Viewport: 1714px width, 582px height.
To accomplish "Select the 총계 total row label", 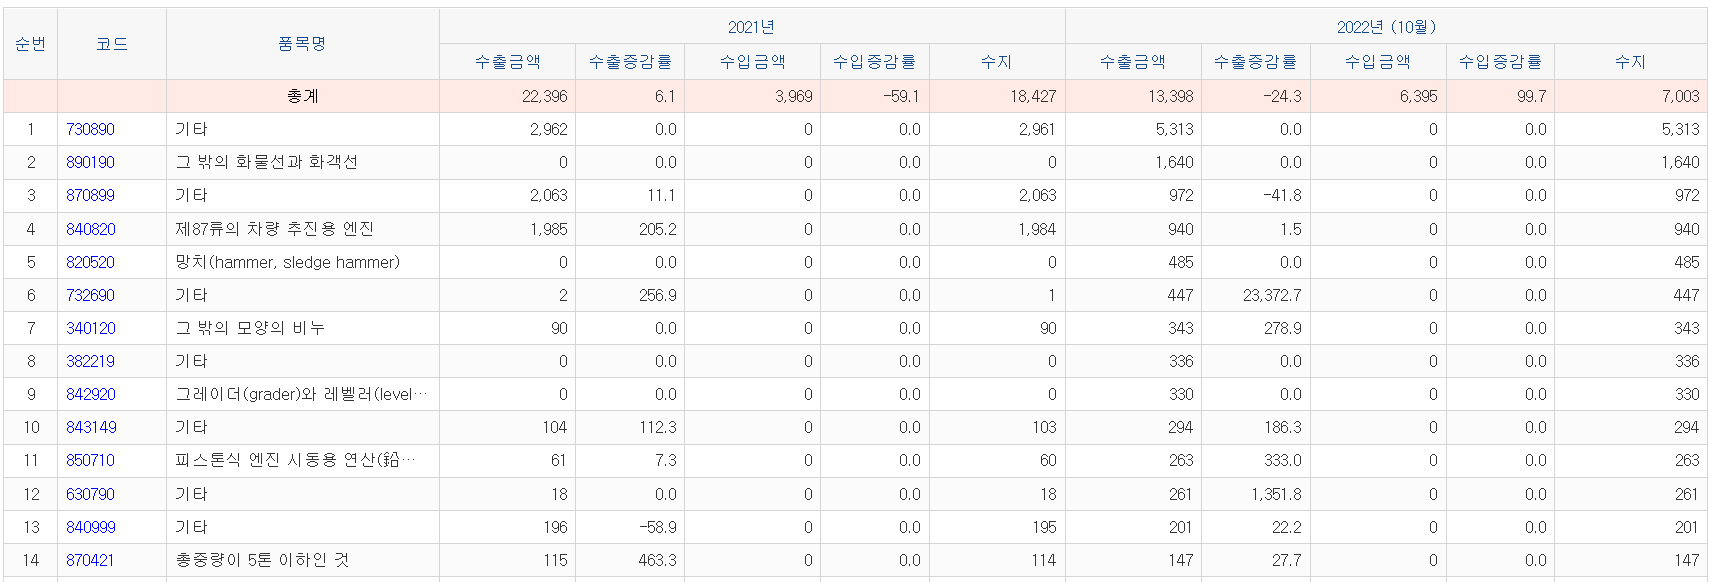I will click(302, 96).
